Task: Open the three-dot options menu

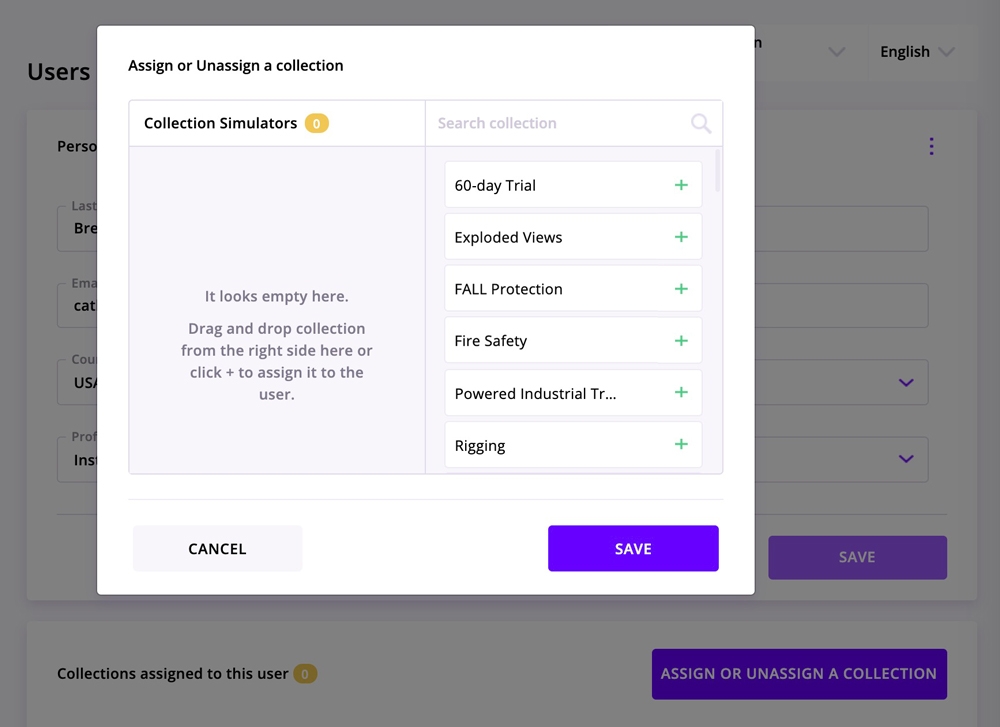Action: 931,146
